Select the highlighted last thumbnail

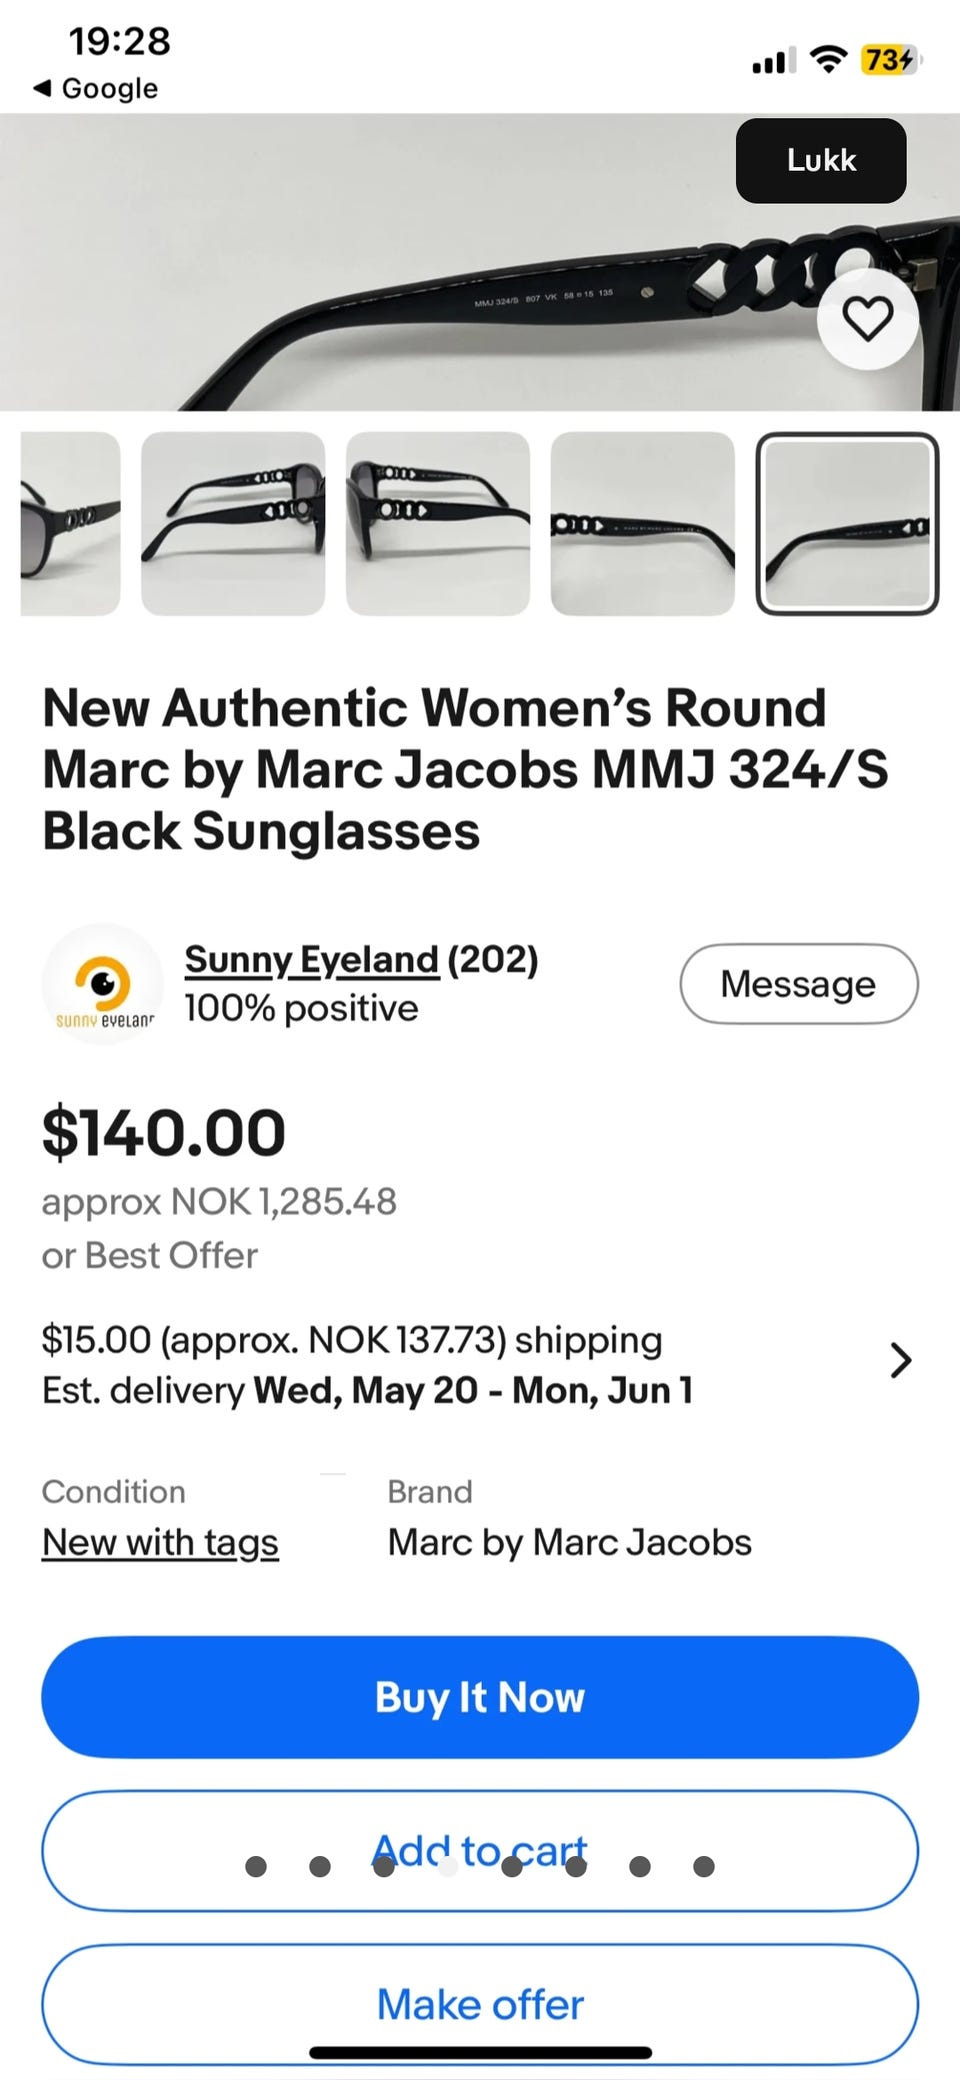(847, 523)
